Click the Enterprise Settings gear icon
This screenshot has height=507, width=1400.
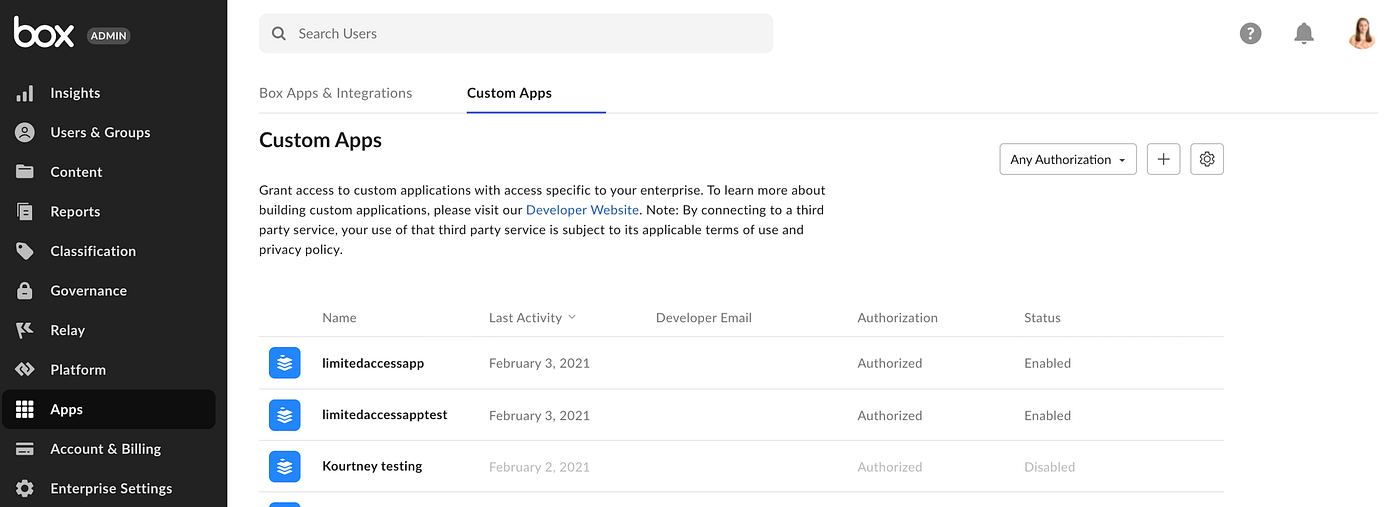coord(25,488)
